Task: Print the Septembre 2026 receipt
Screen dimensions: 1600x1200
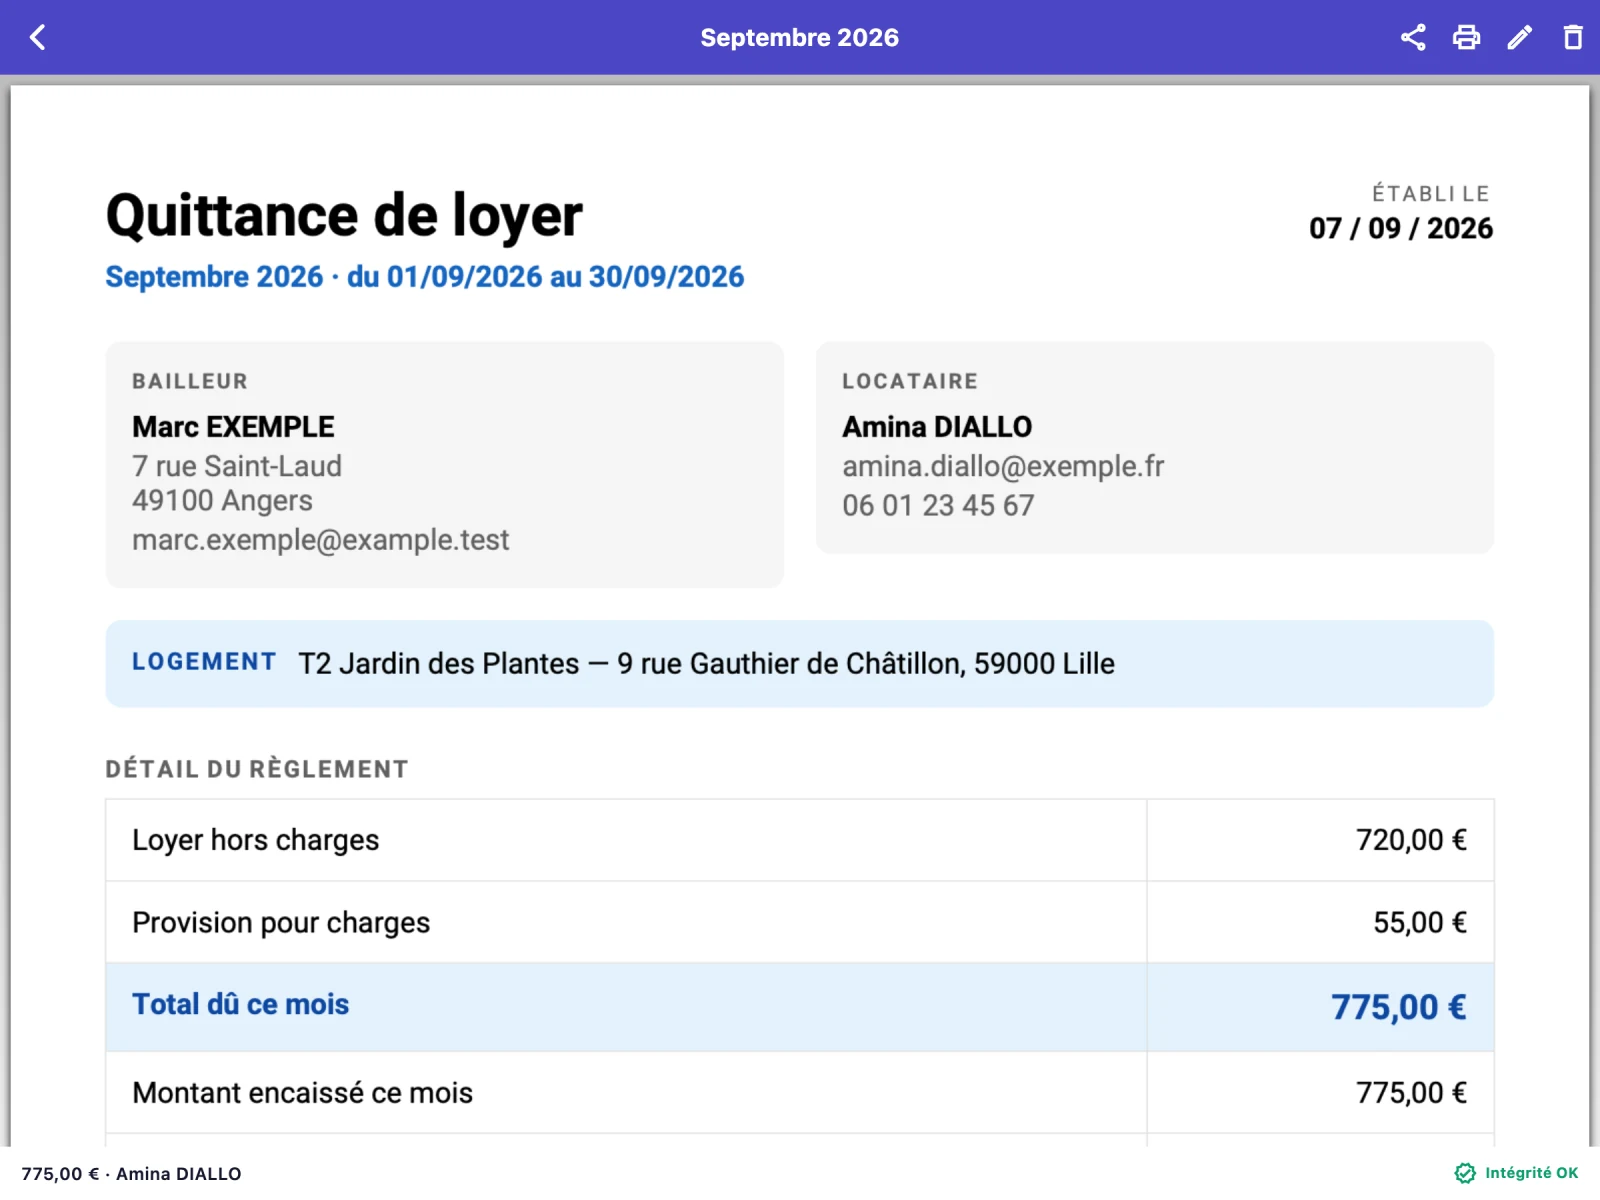Action: pyautogui.click(x=1466, y=38)
